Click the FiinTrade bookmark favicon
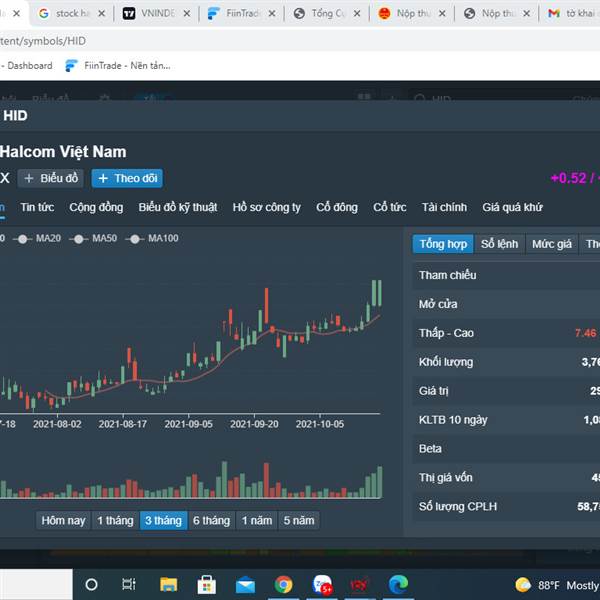The image size is (600, 600). pos(71,66)
